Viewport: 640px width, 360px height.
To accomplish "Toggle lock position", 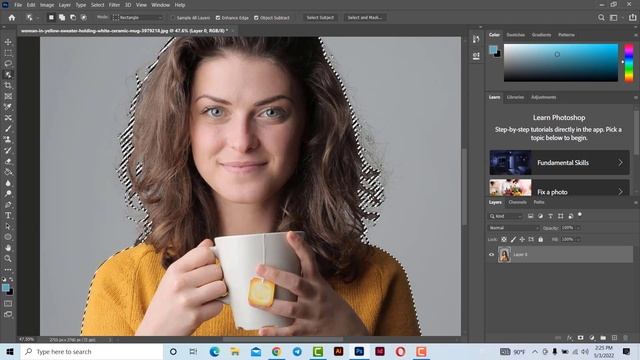I will click(x=522, y=240).
